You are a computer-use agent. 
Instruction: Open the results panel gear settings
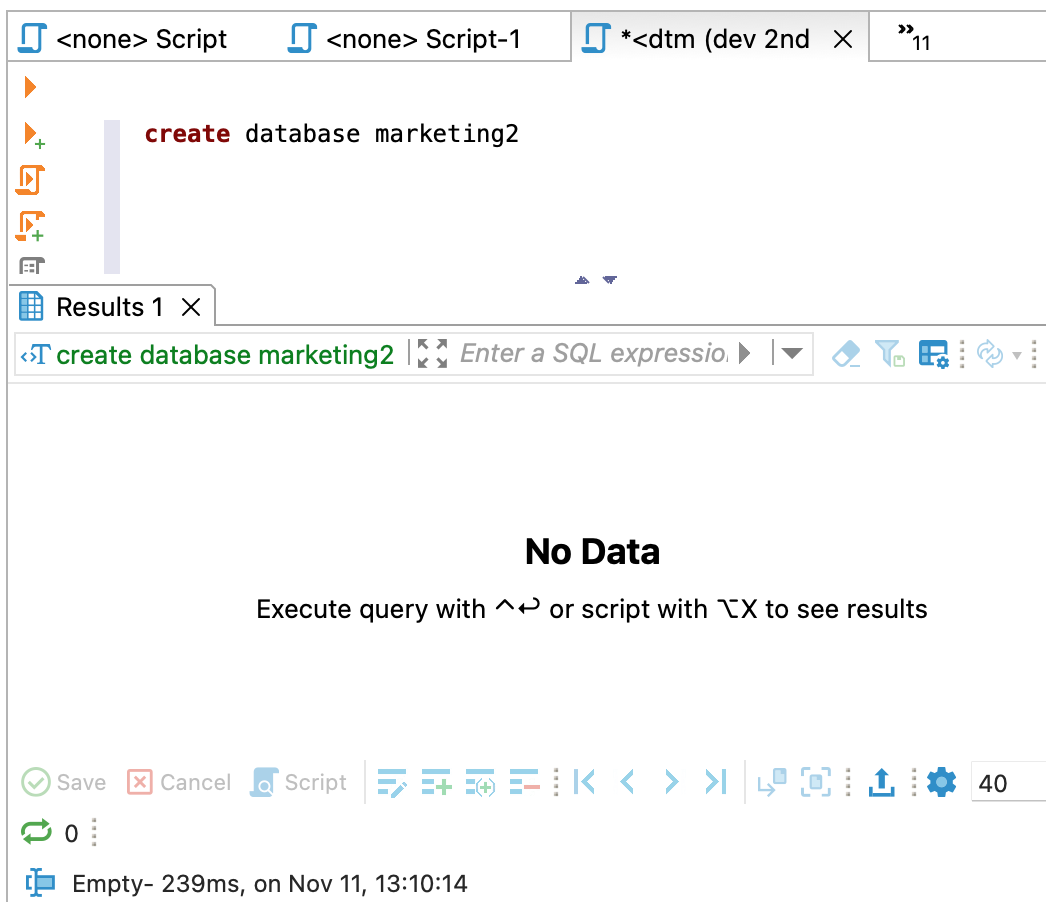(x=941, y=782)
